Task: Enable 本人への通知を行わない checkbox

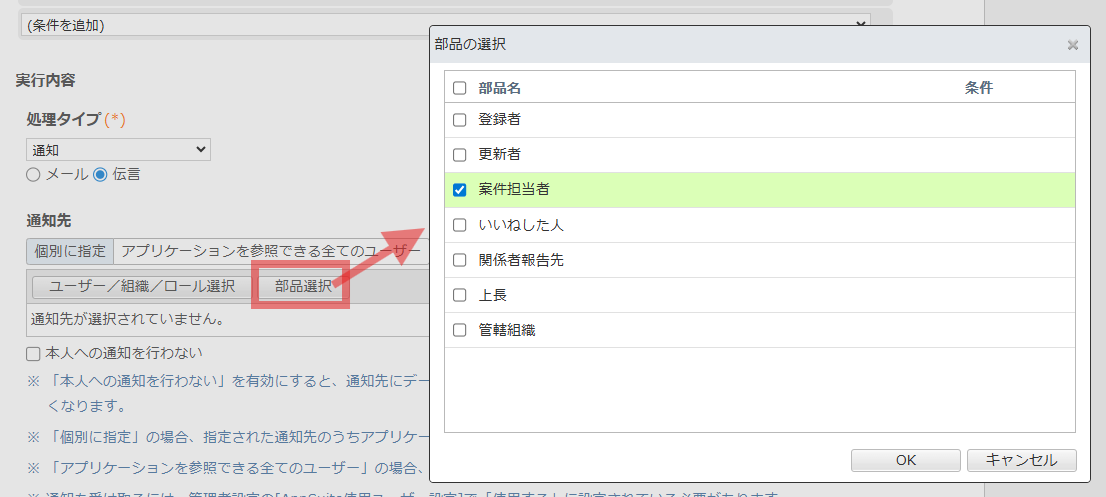Action: 33,353
